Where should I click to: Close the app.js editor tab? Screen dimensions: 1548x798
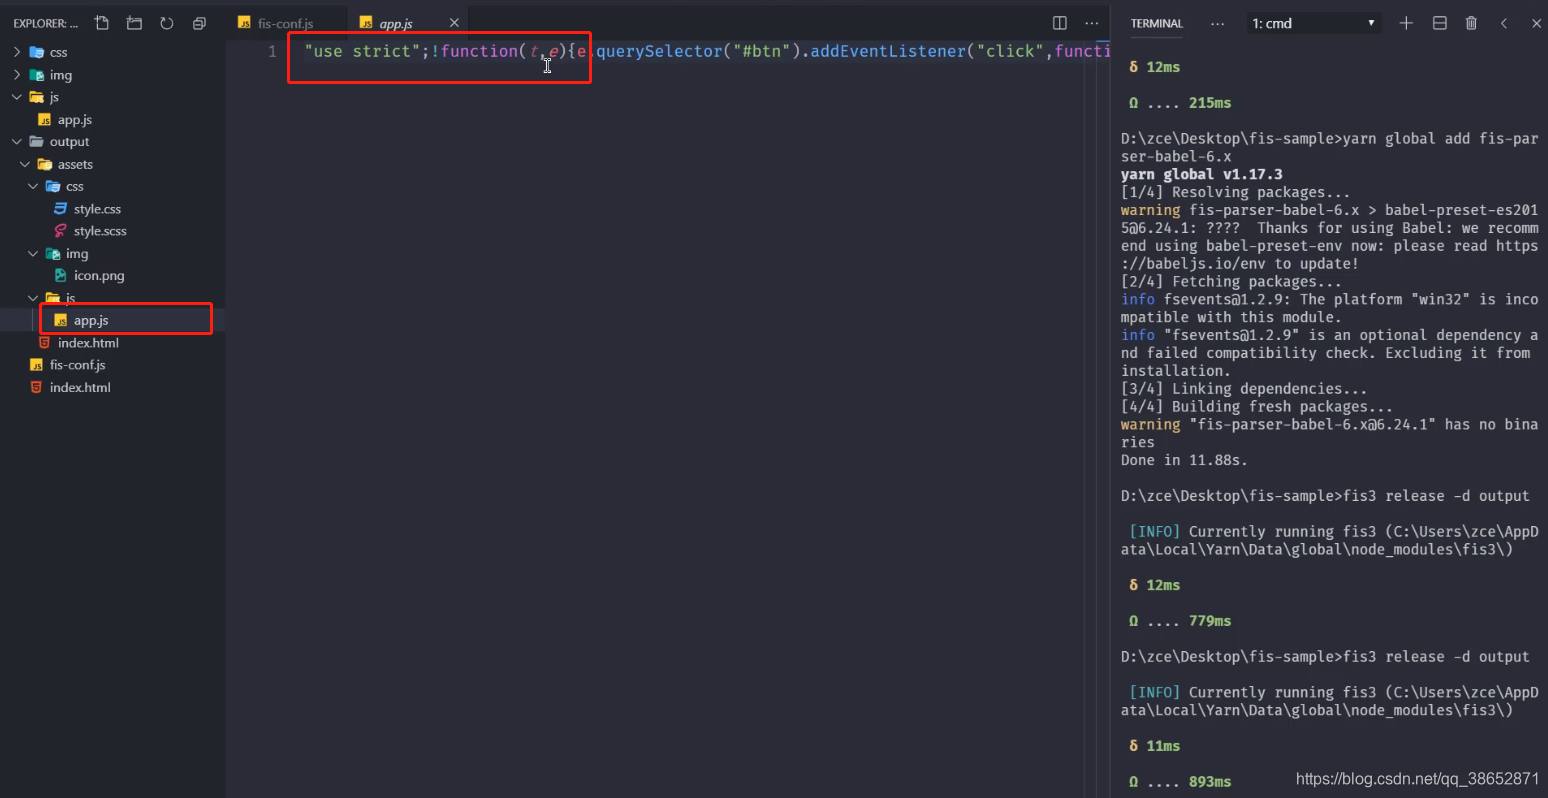[x=454, y=23]
